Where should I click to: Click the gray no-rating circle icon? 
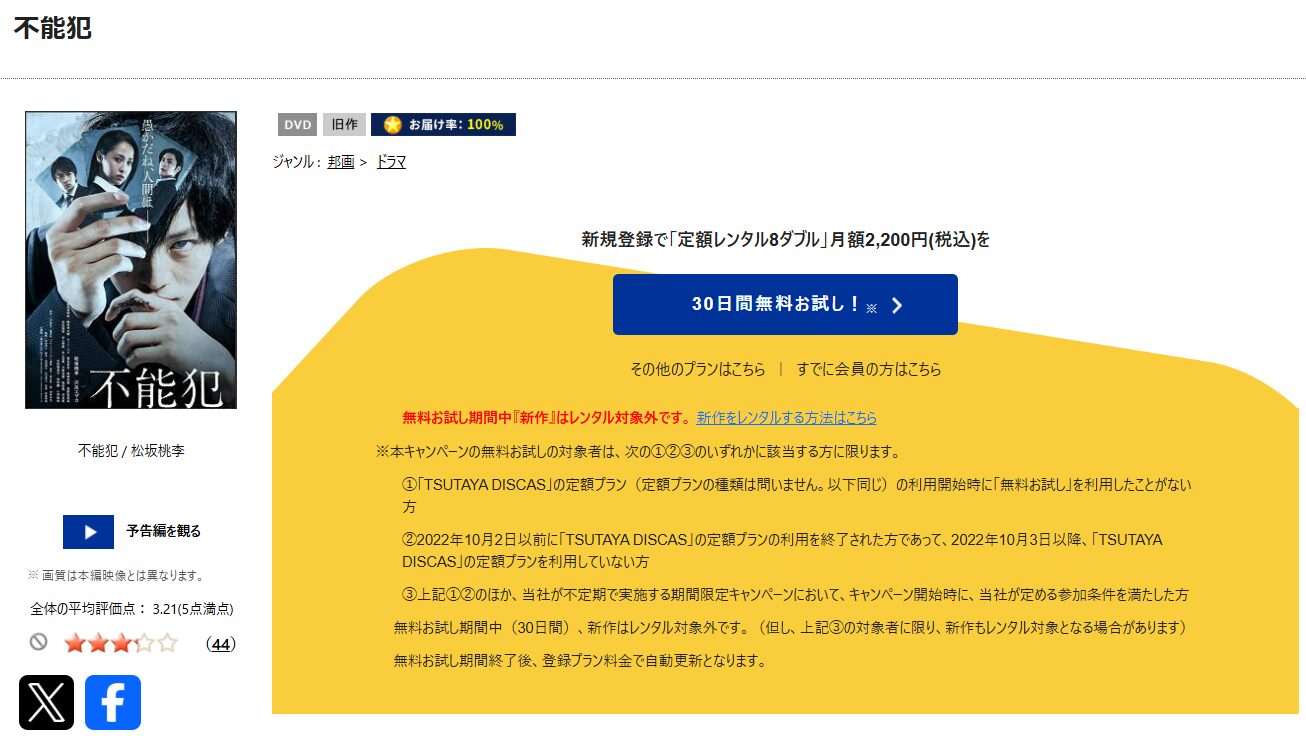38,642
